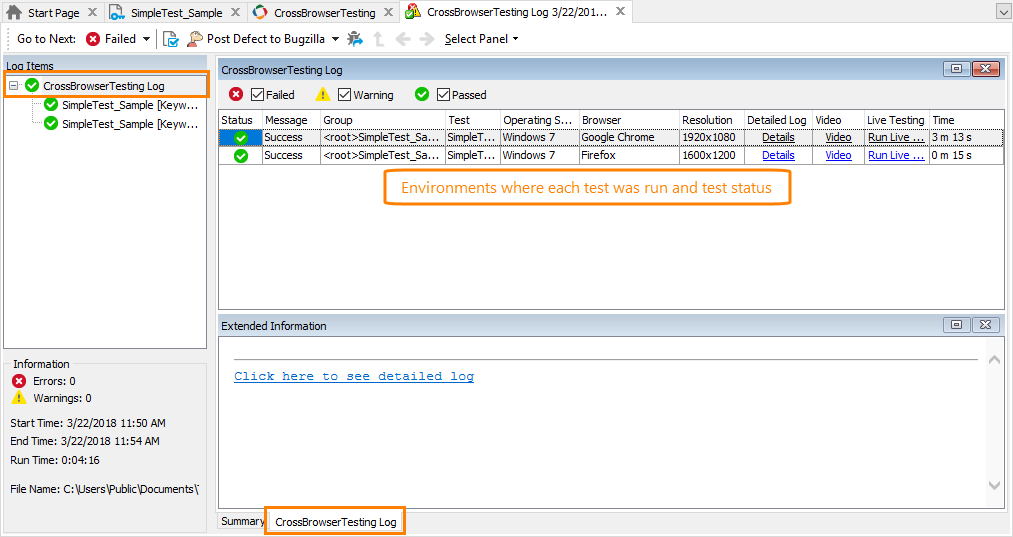
Task: Switch to CrossBrowserTesting Log bottom tab
Action: pyautogui.click(x=336, y=521)
